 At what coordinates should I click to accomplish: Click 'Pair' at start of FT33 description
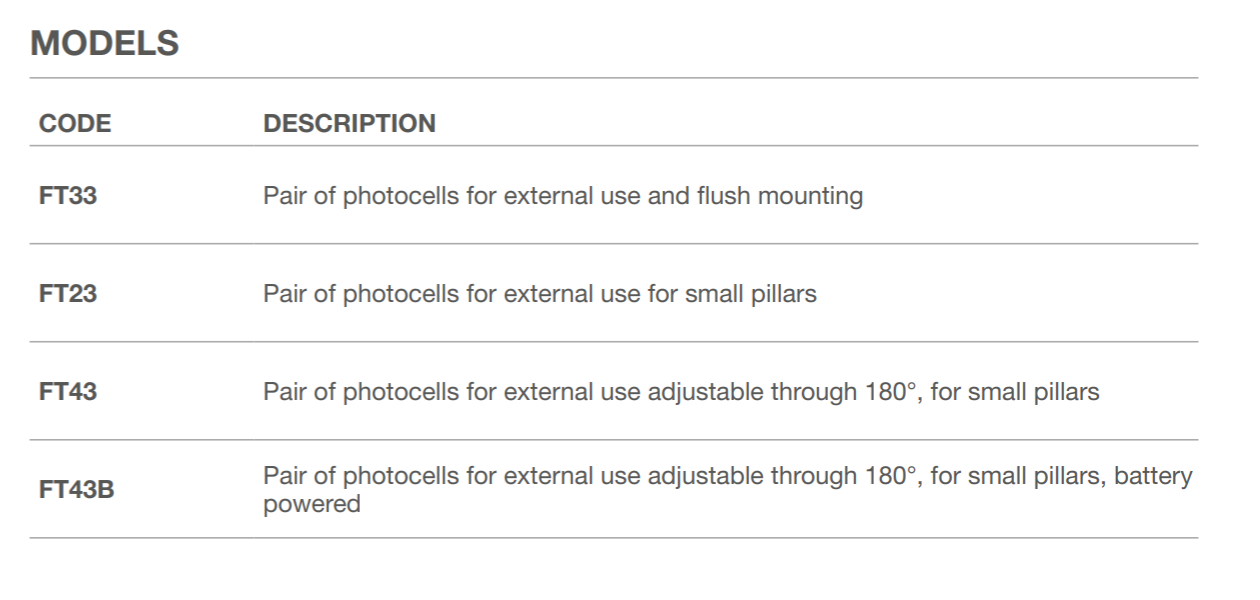point(284,195)
